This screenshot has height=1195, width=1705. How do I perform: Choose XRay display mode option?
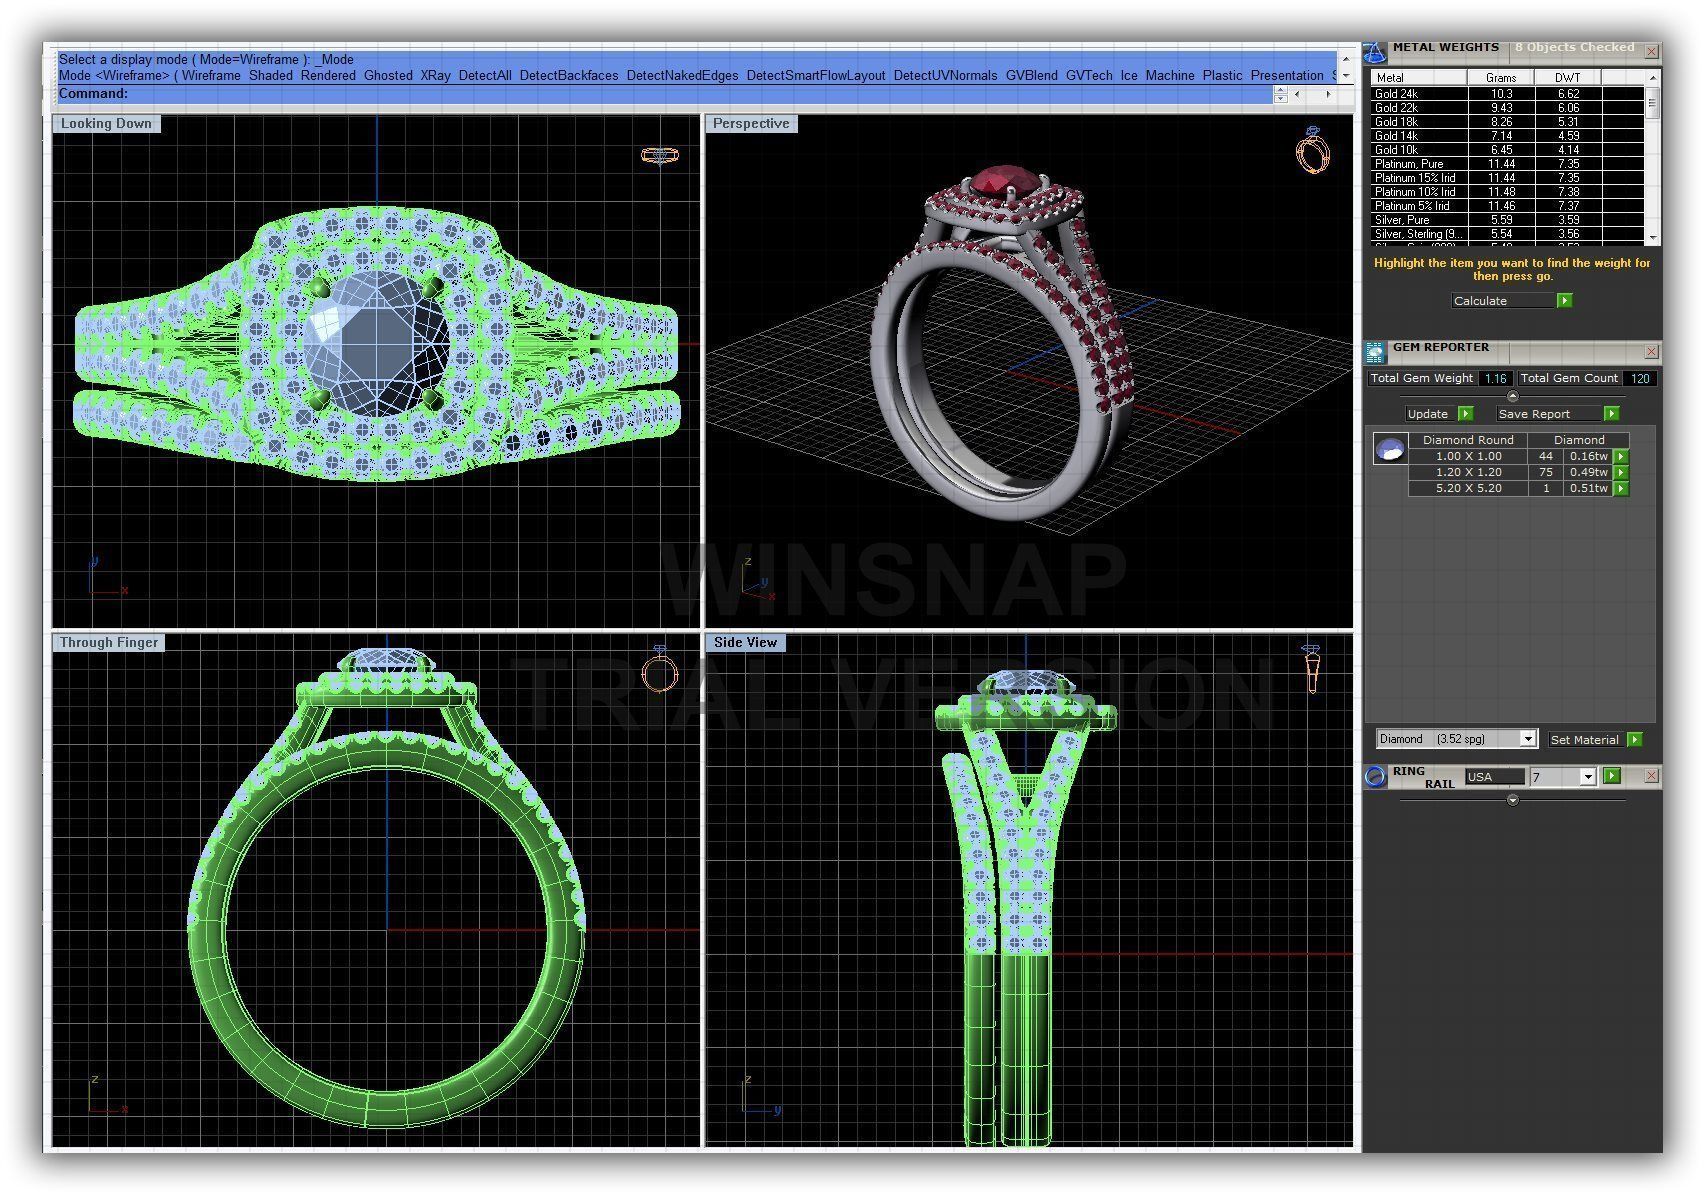click(x=435, y=75)
